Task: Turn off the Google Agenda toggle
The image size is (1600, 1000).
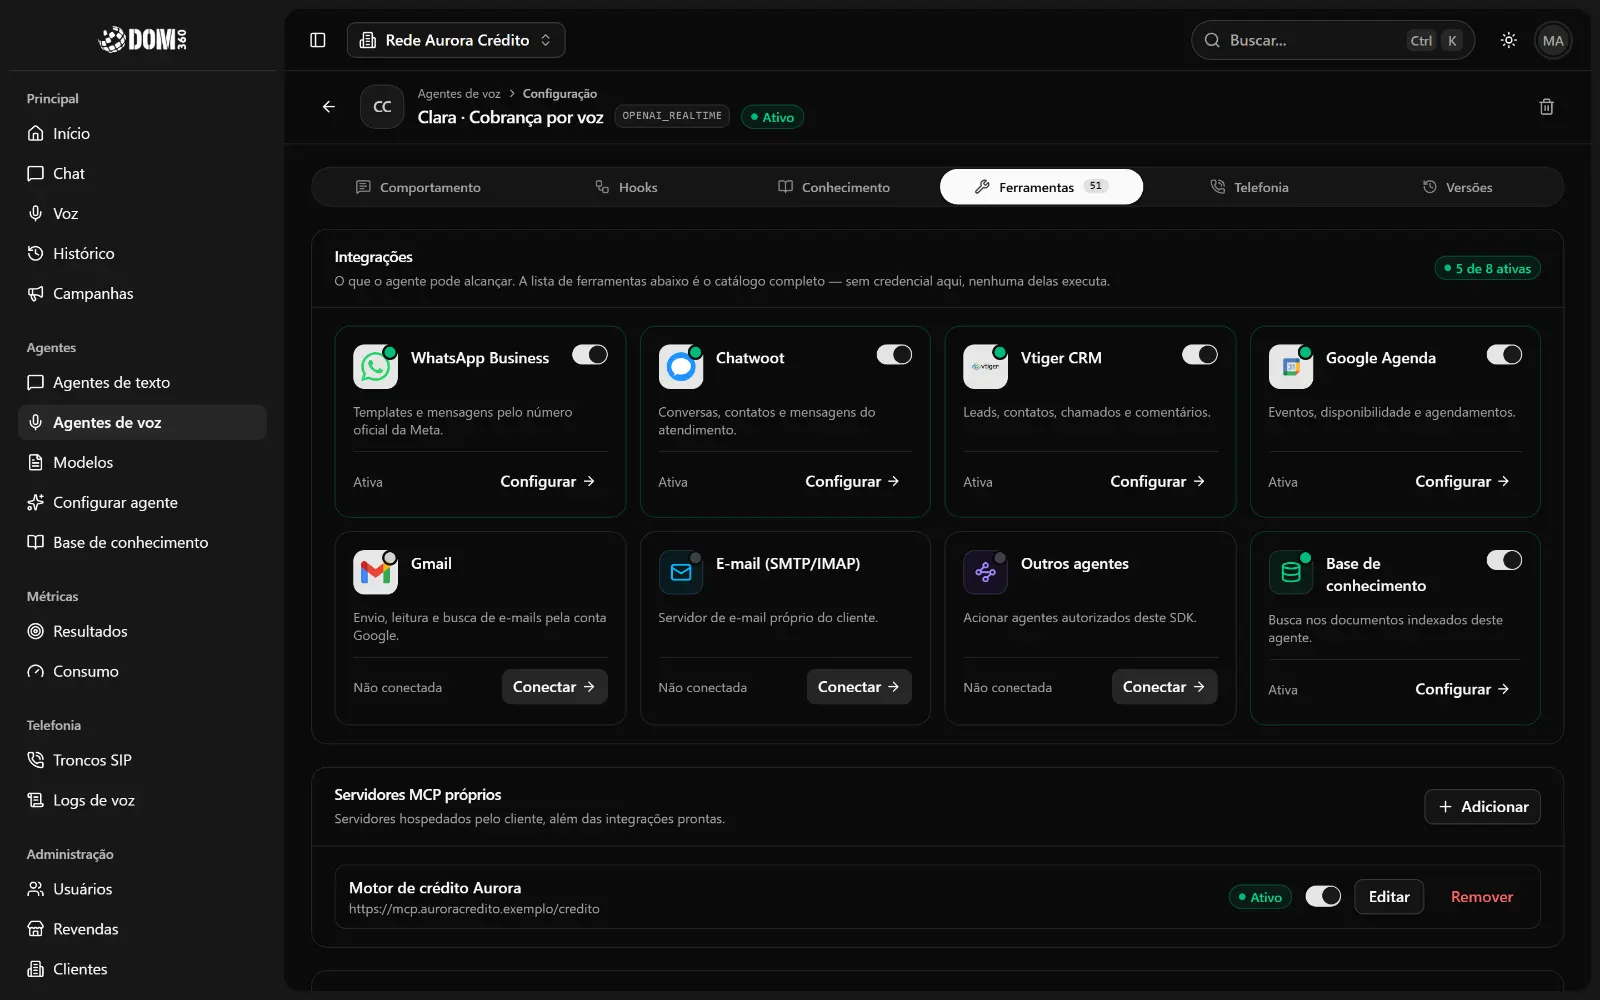Action: (x=1505, y=355)
